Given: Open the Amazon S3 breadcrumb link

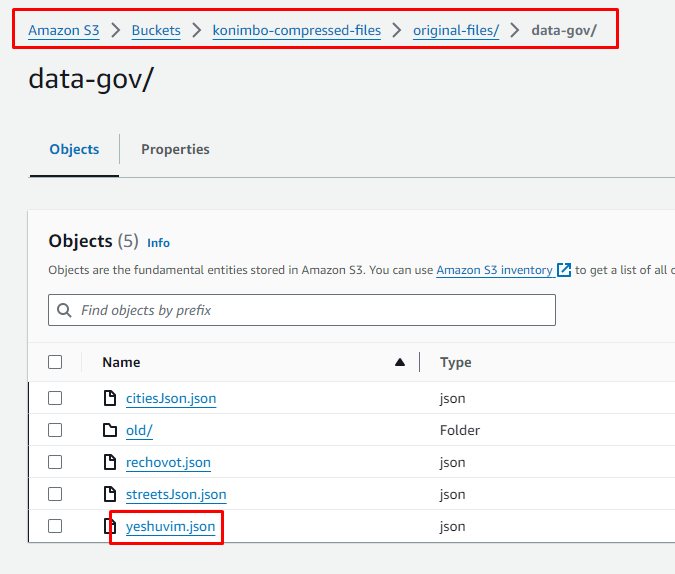Looking at the screenshot, I should [64, 31].
